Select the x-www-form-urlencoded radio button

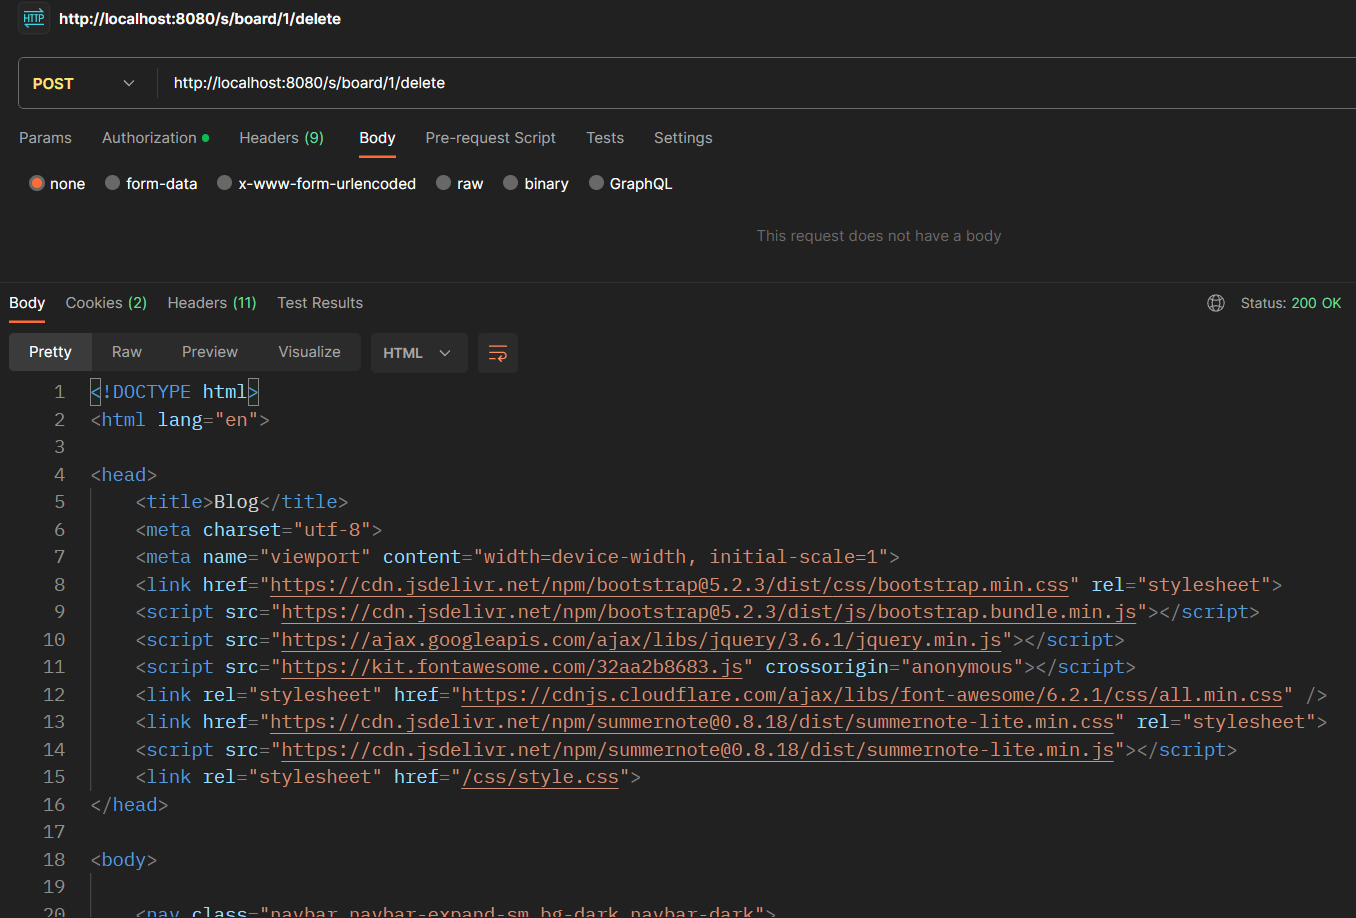225,183
